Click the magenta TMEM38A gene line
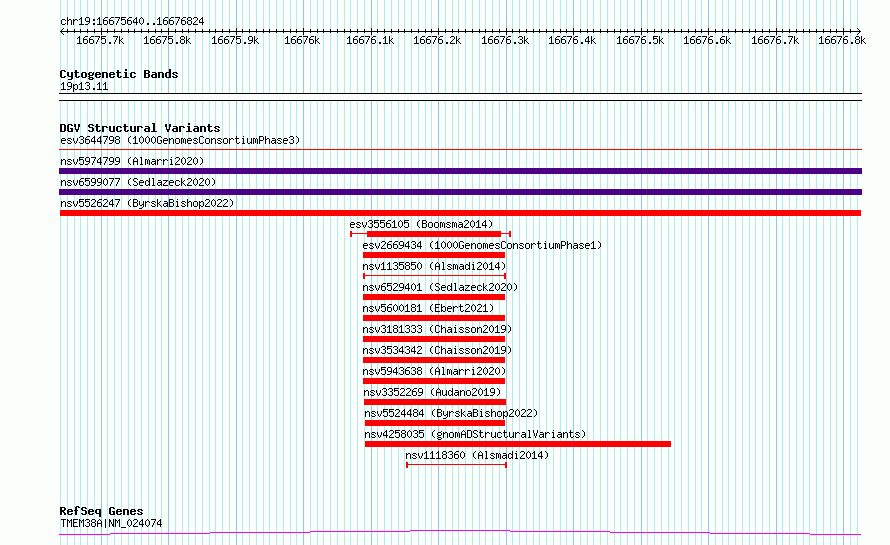 [x=460, y=533]
